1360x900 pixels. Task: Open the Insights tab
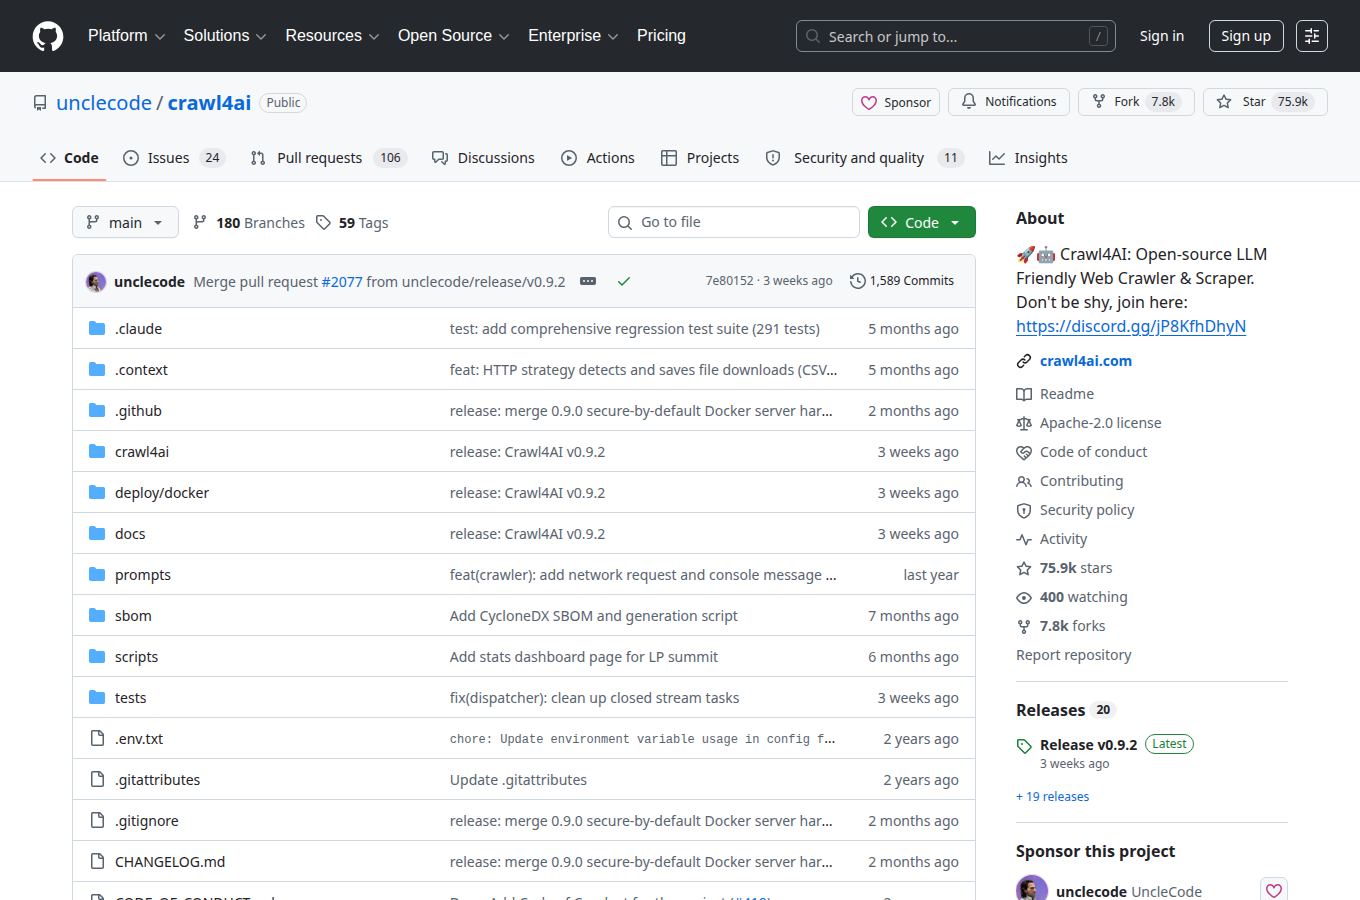pos(1028,158)
